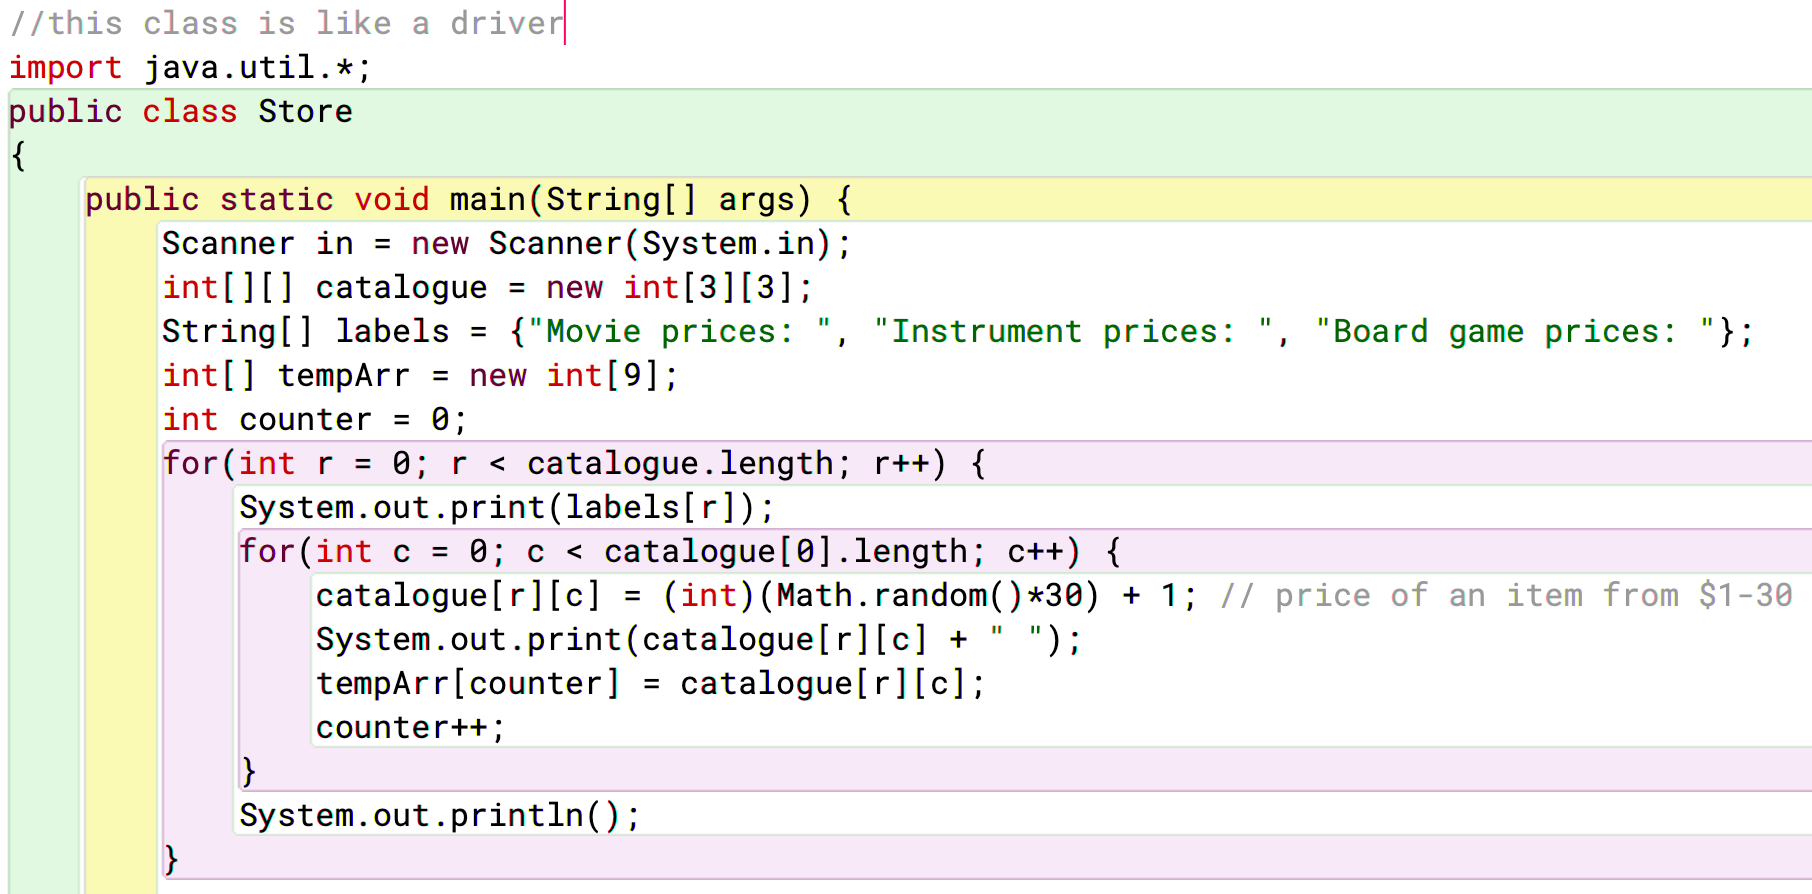Click the "Instrument prices: " string literal

tap(1072, 332)
